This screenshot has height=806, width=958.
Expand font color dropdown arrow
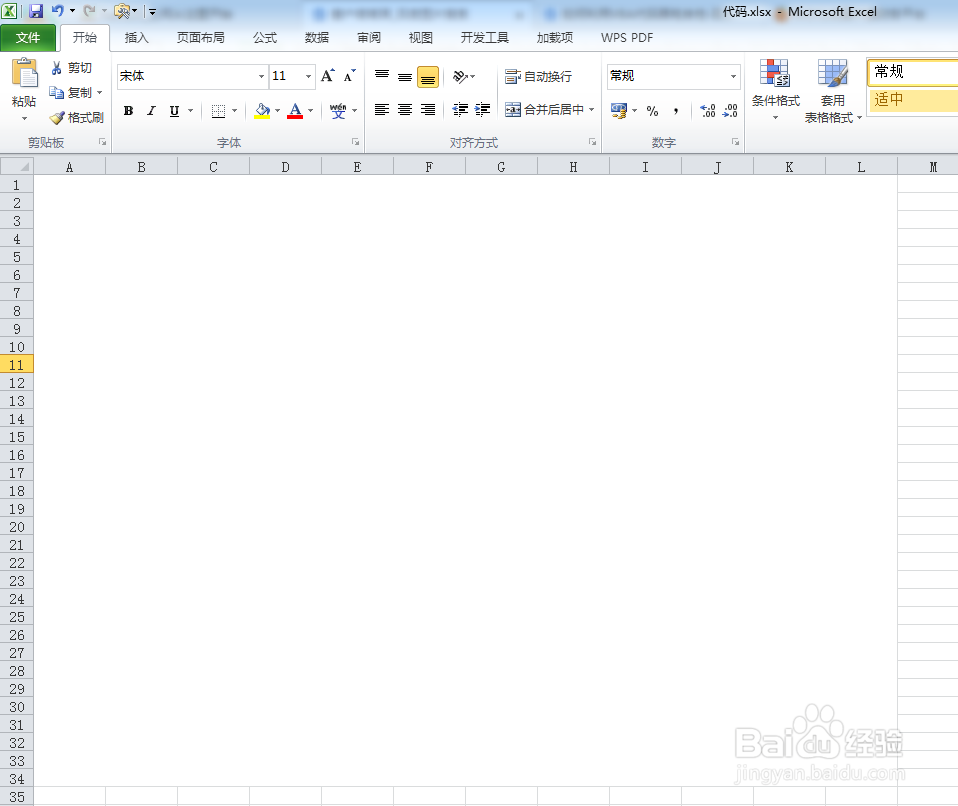(x=310, y=111)
